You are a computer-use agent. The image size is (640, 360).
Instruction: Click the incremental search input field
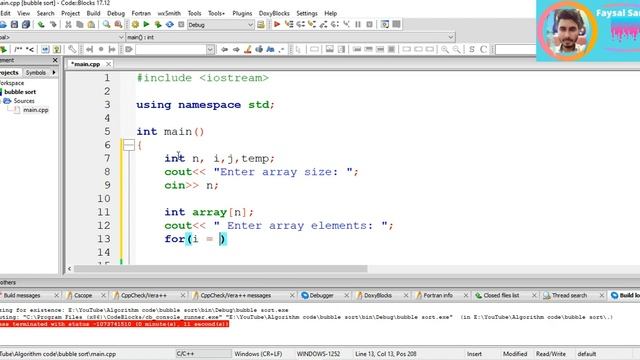click(171, 49)
